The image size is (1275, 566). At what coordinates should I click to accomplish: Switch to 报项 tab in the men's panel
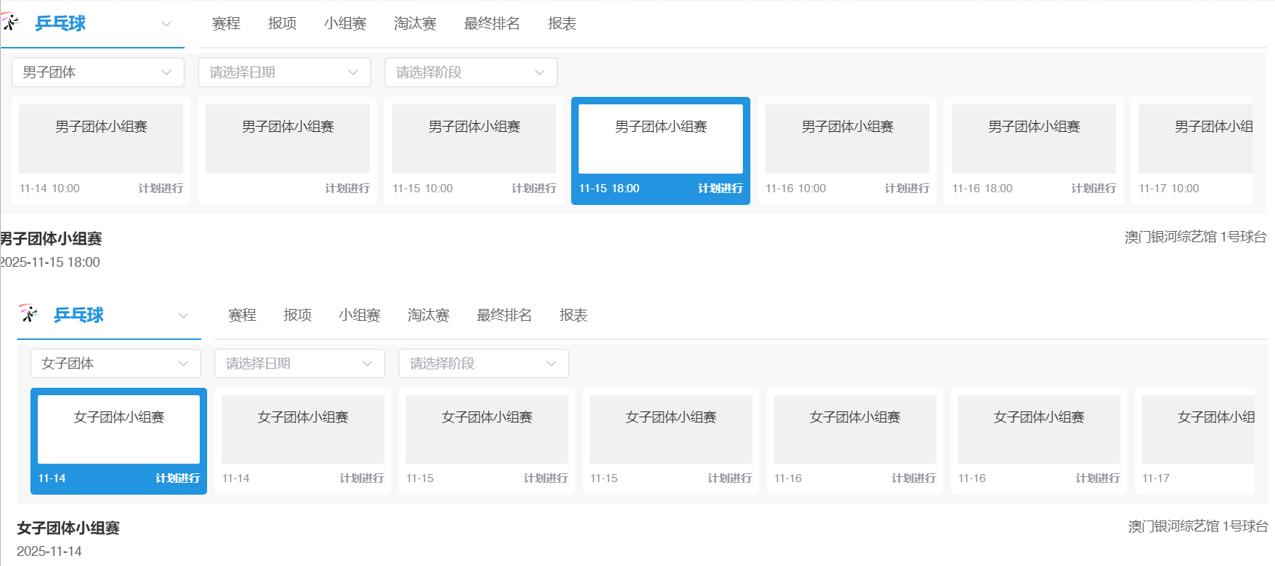click(282, 23)
